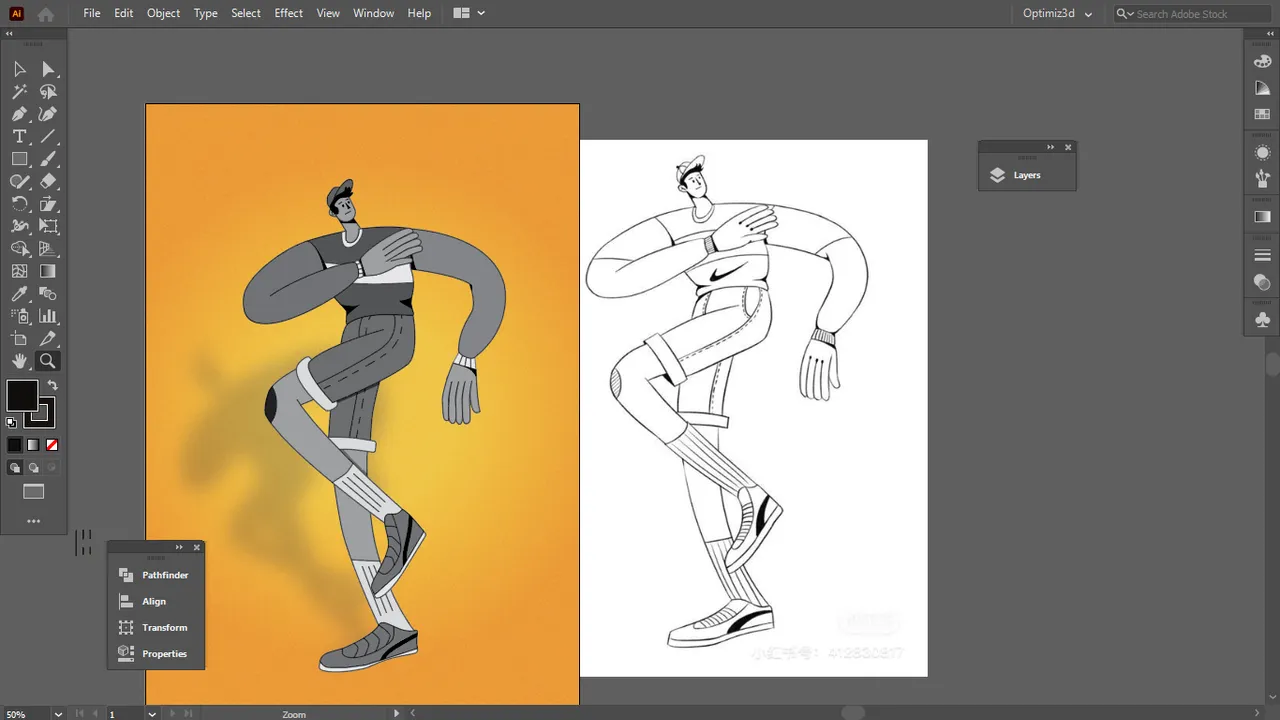The image size is (1280, 720).
Task: Open the zoom level dropdown
Action: (x=58, y=714)
